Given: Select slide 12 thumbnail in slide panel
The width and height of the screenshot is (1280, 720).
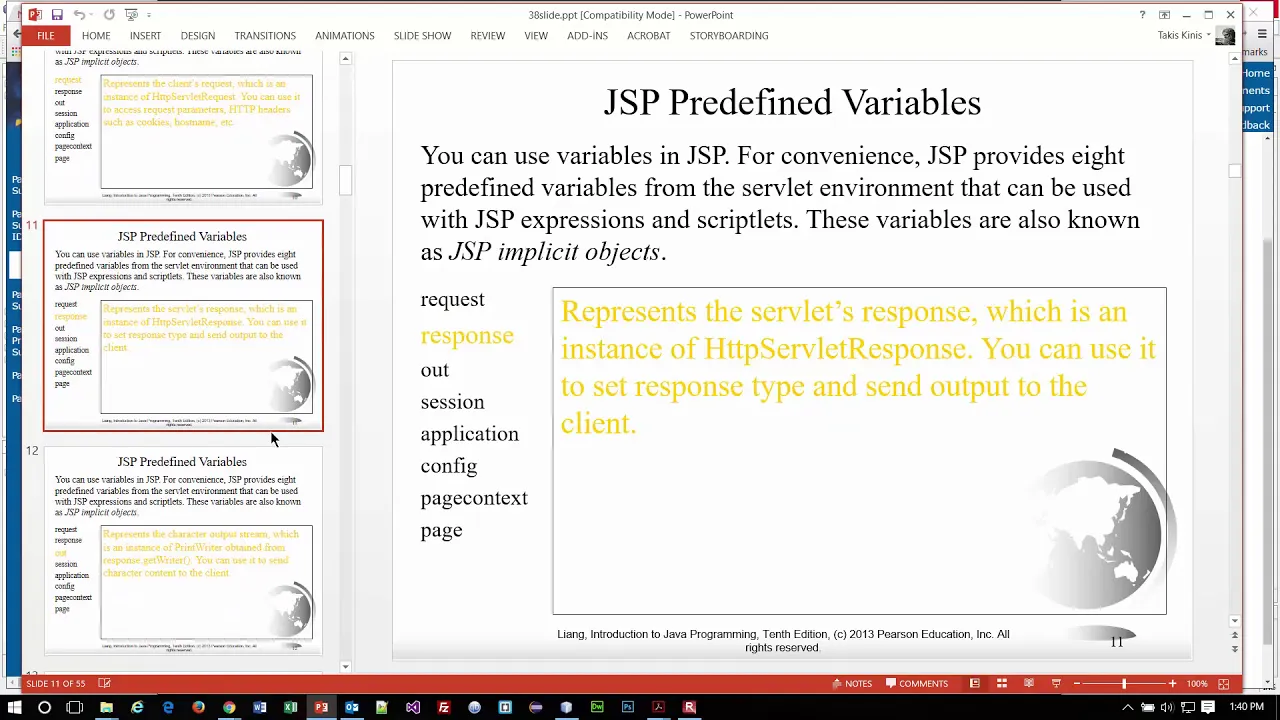Looking at the screenshot, I should coord(183,551).
